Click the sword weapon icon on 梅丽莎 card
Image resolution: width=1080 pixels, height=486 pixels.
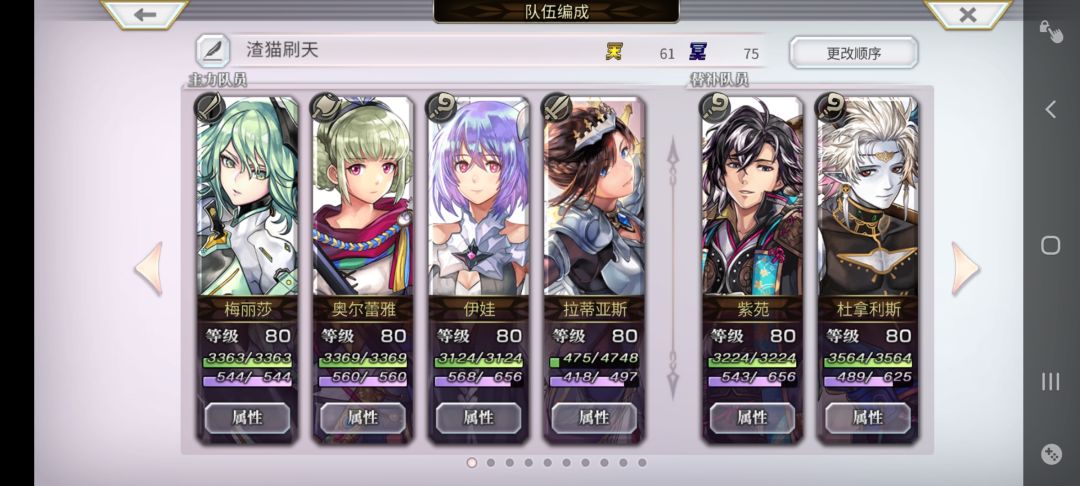tap(209, 107)
